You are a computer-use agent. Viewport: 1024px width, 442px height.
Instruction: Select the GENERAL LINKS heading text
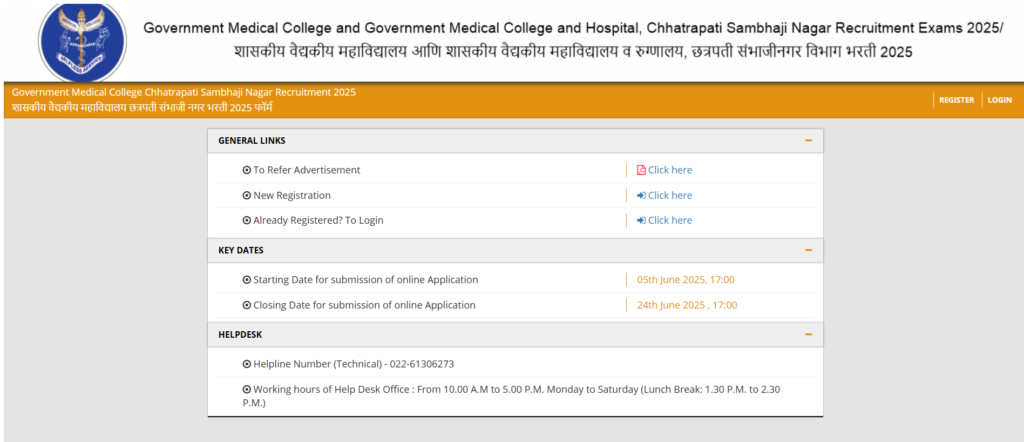pos(251,140)
